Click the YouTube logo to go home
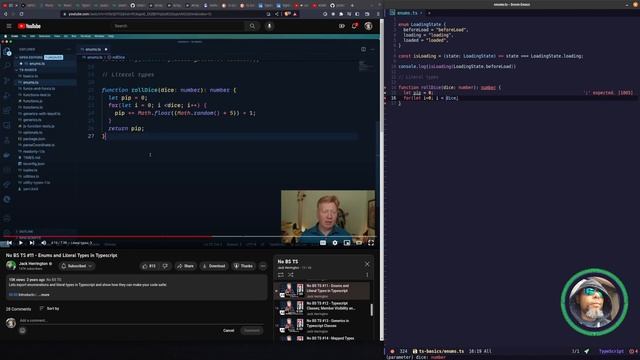The width and height of the screenshot is (640, 360). pyautogui.click(x=29, y=26)
